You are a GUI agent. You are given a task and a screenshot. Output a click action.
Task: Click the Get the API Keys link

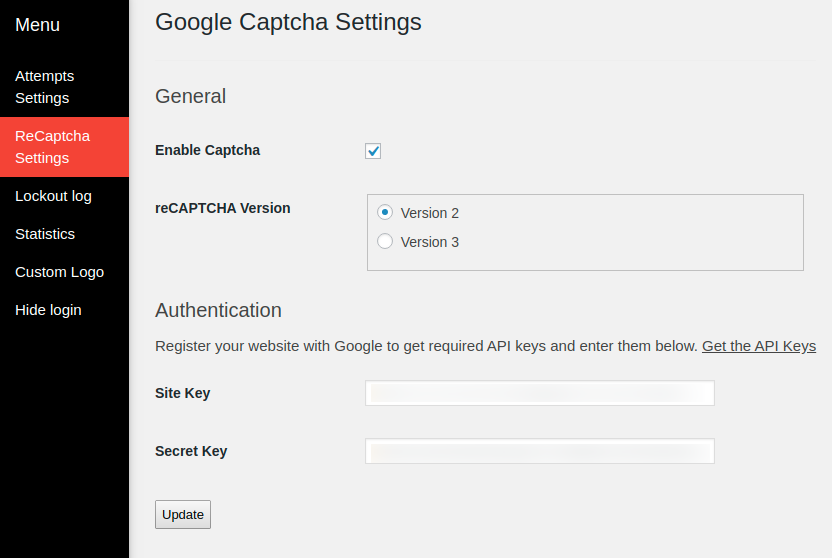[759, 346]
